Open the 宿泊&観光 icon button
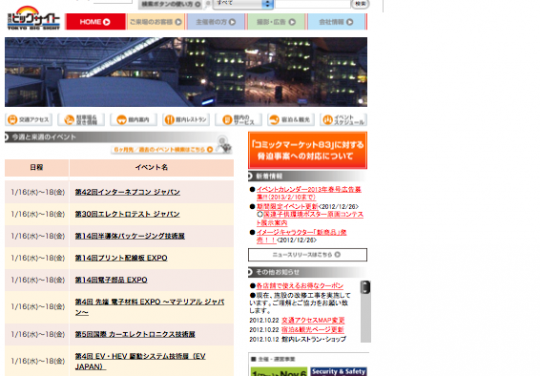This screenshot has height=376, width=540. pyautogui.click(x=291, y=119)
